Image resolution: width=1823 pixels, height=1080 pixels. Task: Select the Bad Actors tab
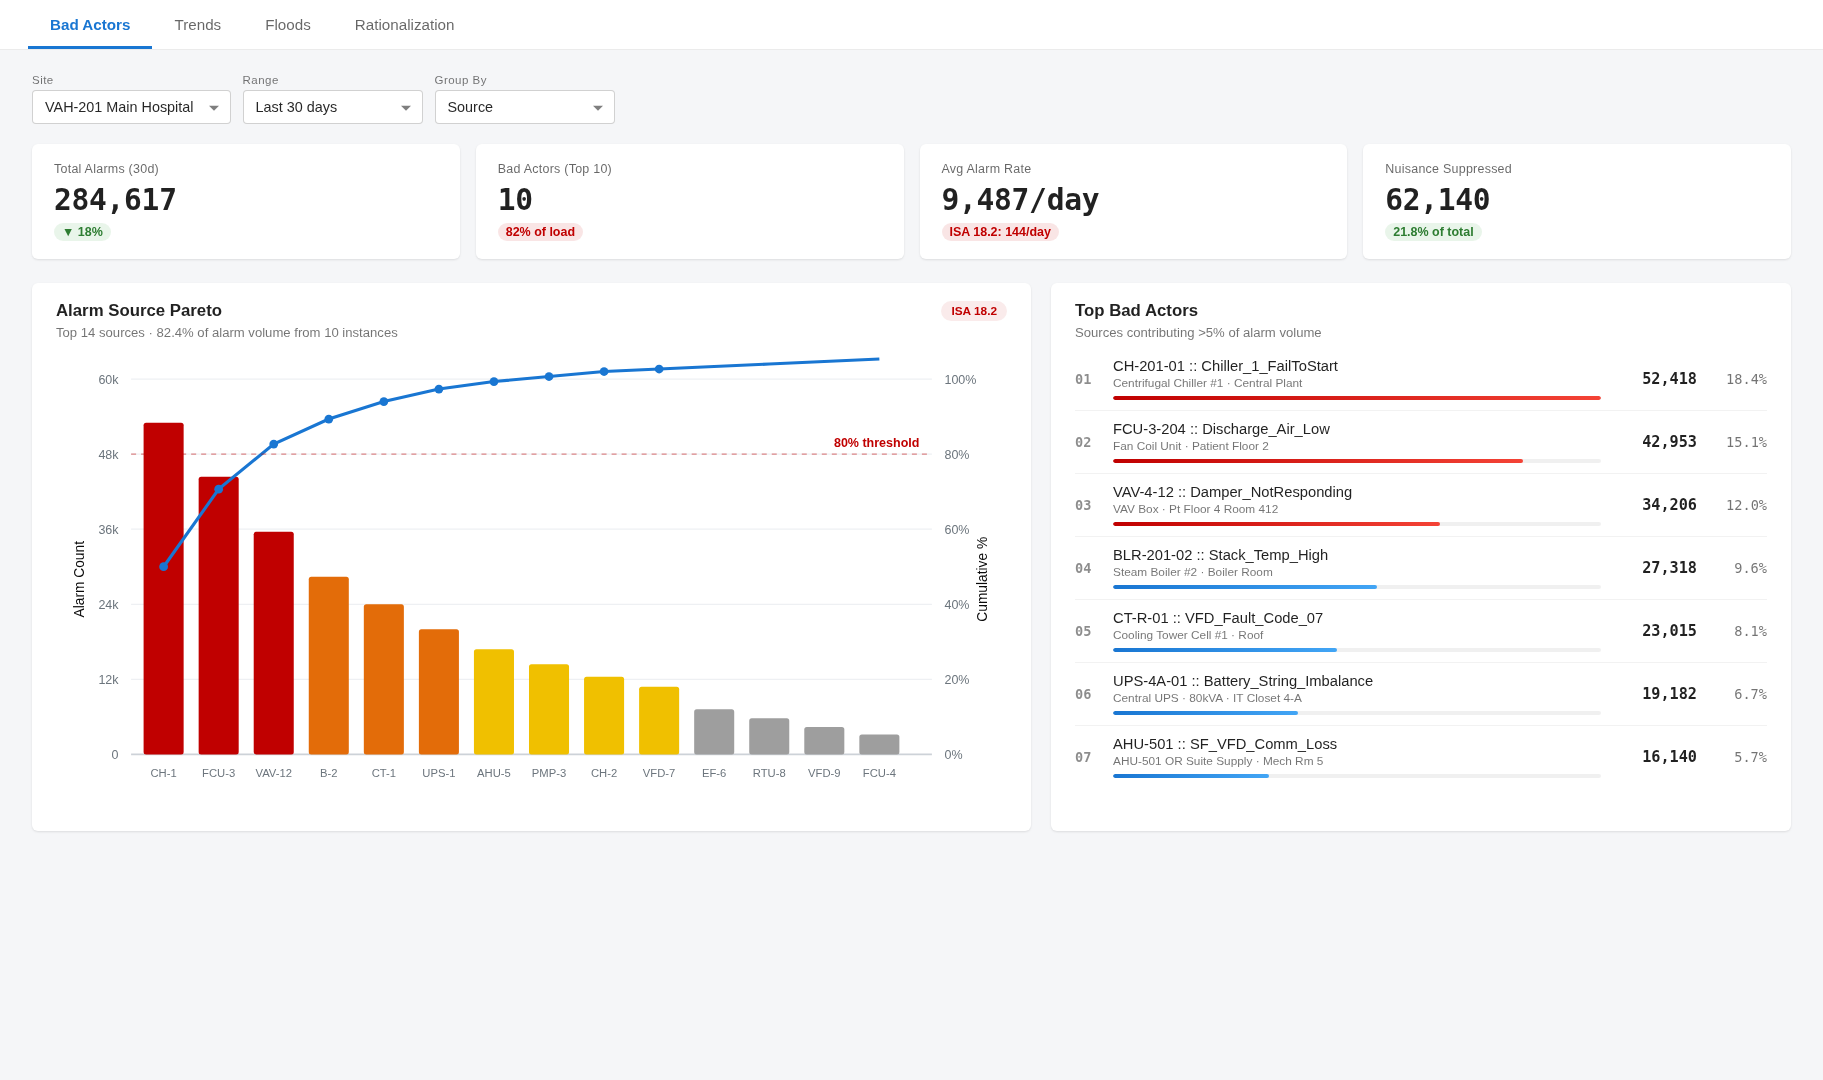[x=90, y=24]
